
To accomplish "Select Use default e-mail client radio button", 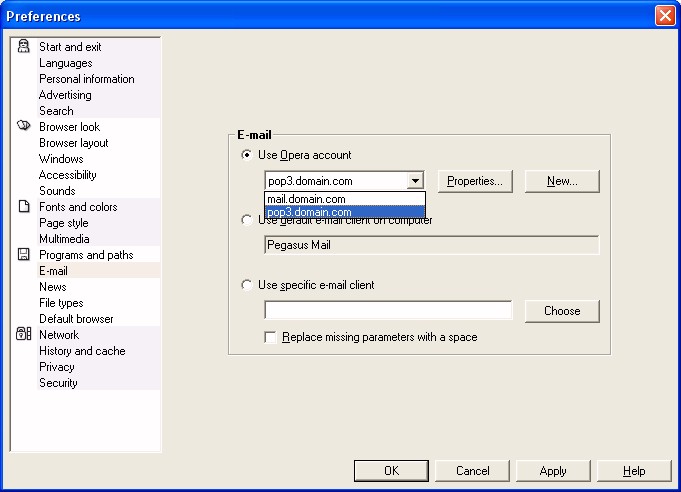I will (246, 220).
